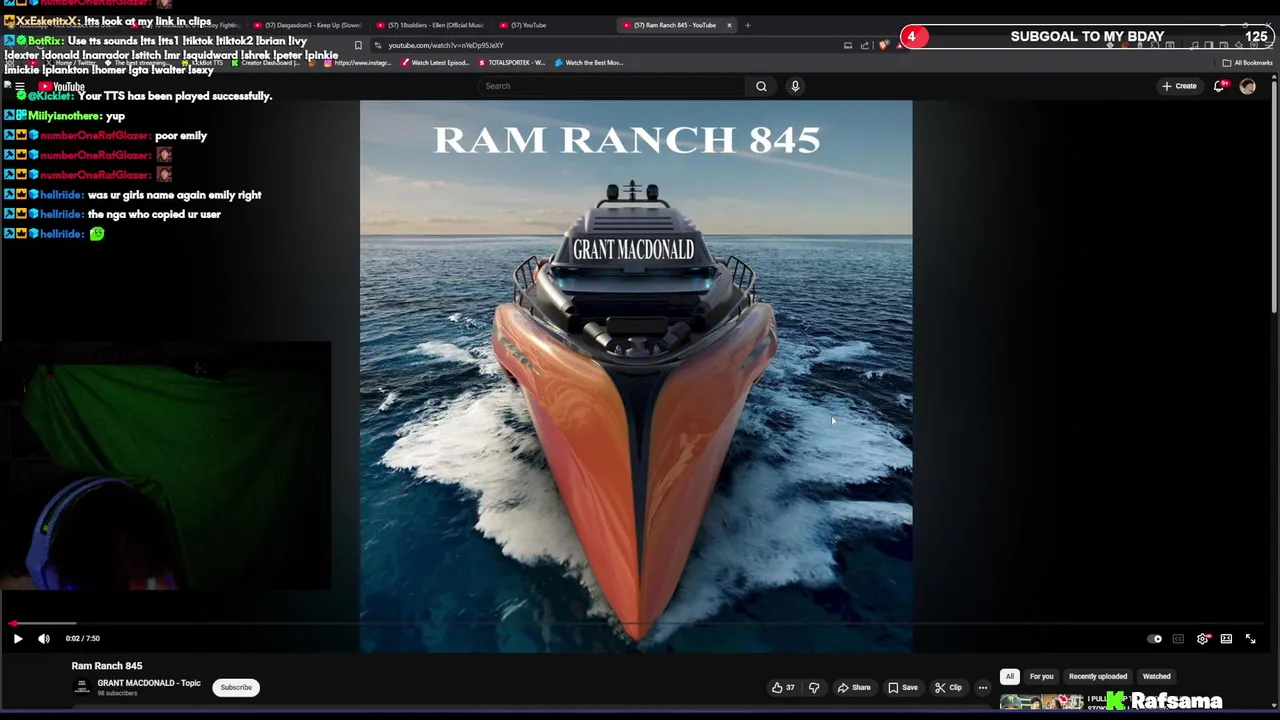Start voice search with the microphone icon
1280x720 pixels.
795,86
